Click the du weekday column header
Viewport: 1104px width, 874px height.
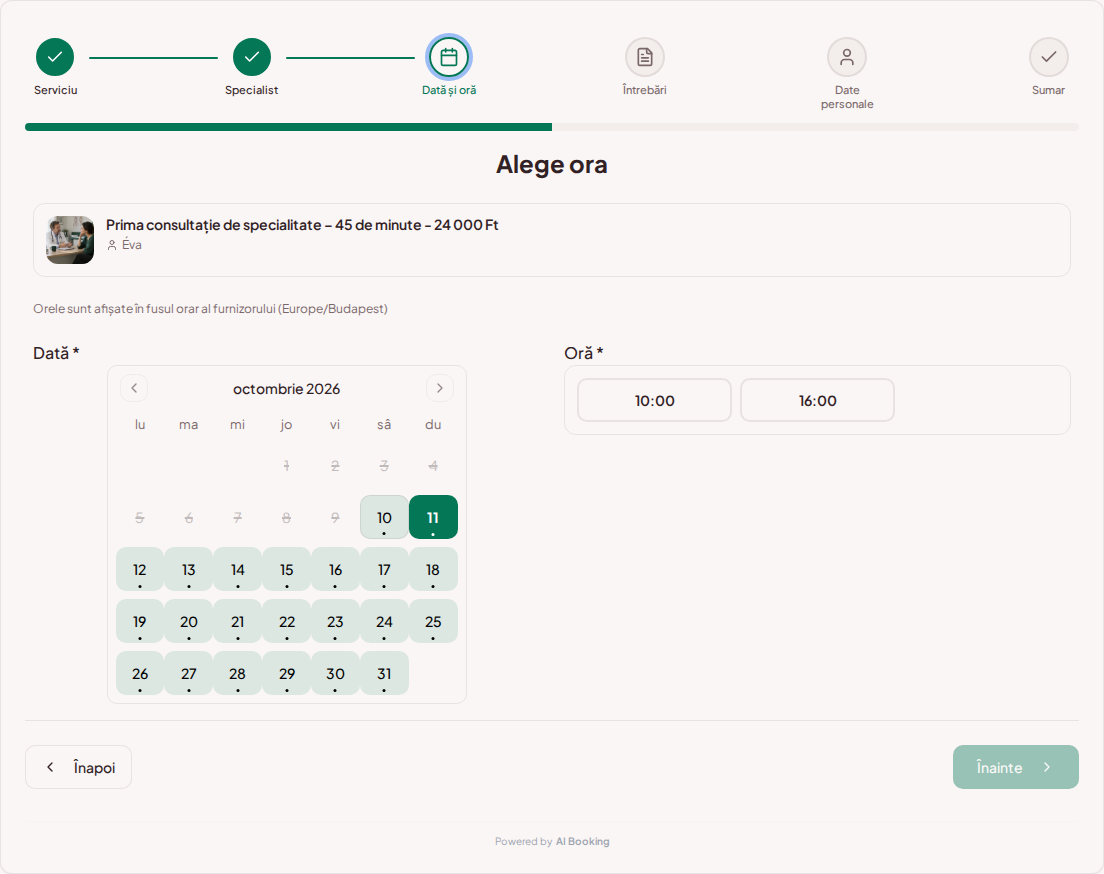coord(433,425)
